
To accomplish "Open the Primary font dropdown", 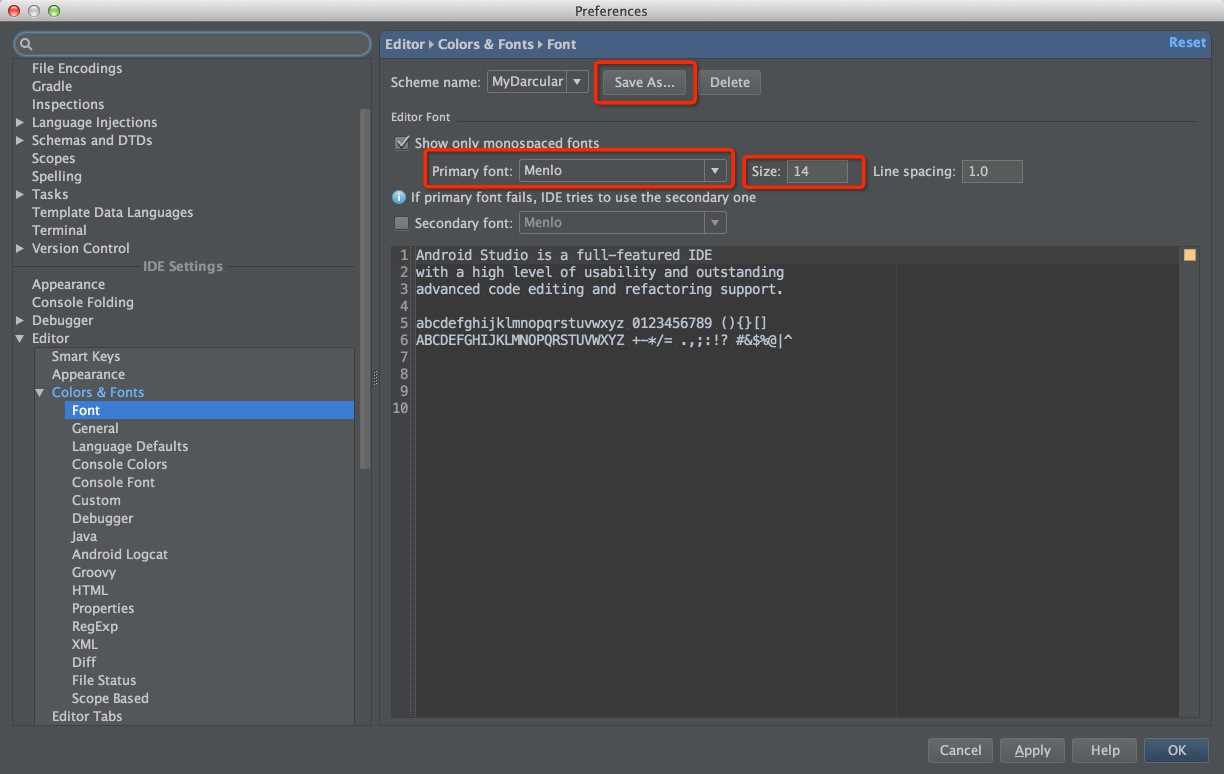I will [x=714, y=171].
